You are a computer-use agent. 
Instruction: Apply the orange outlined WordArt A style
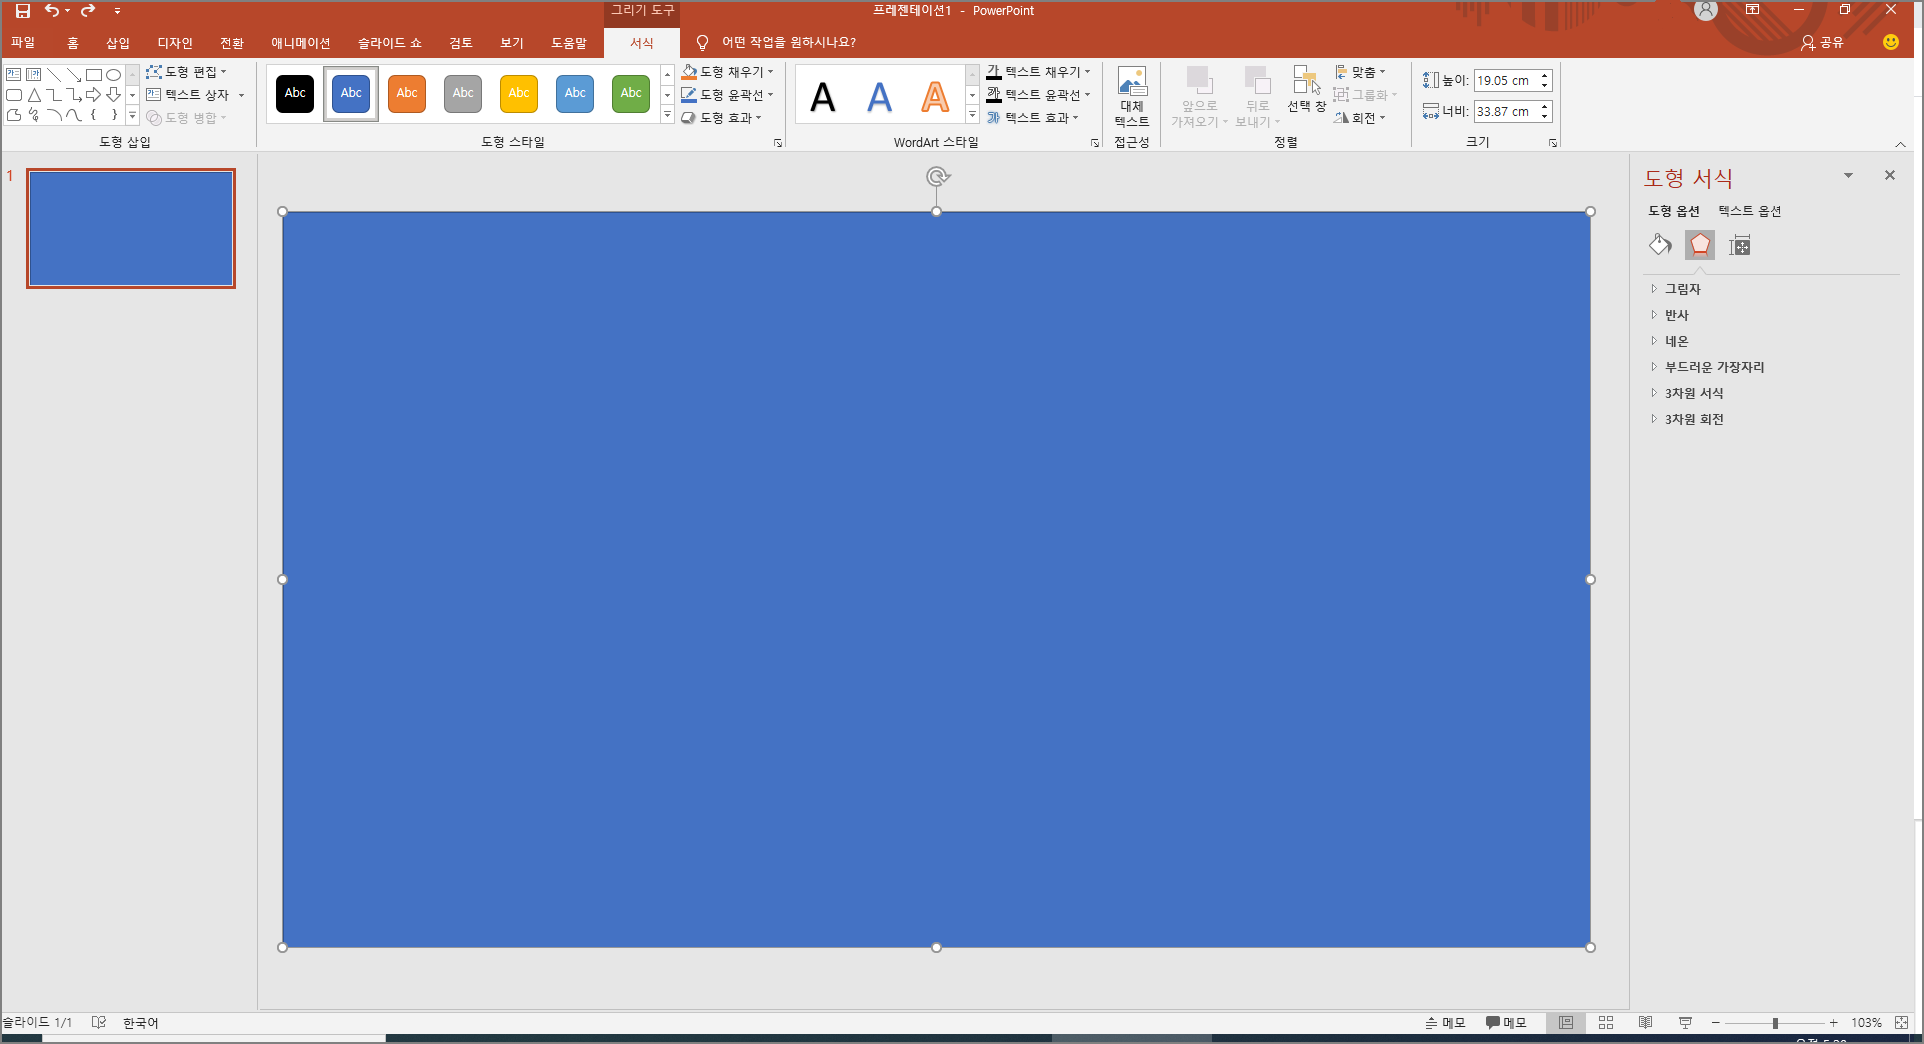click(x=935, y=97)
